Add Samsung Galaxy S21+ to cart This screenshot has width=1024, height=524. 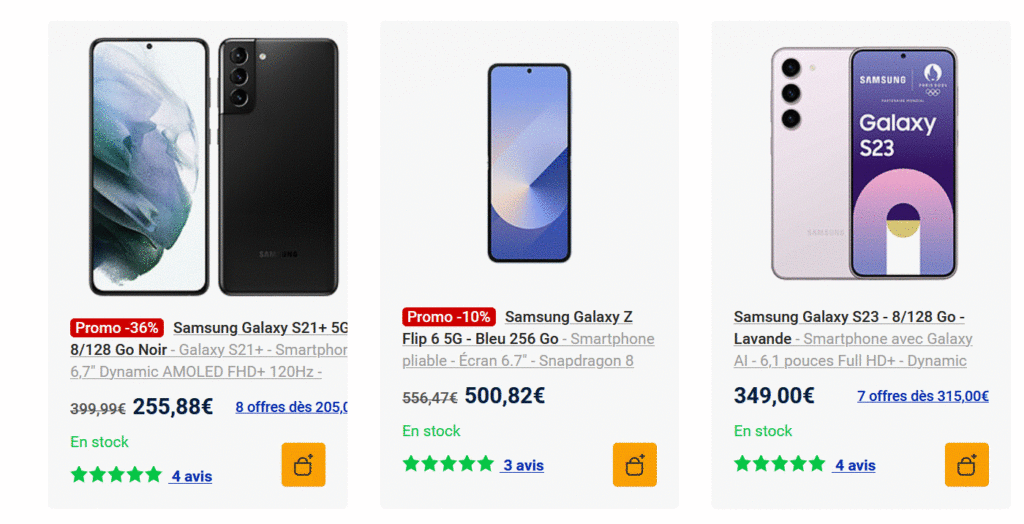click(303, 465)
